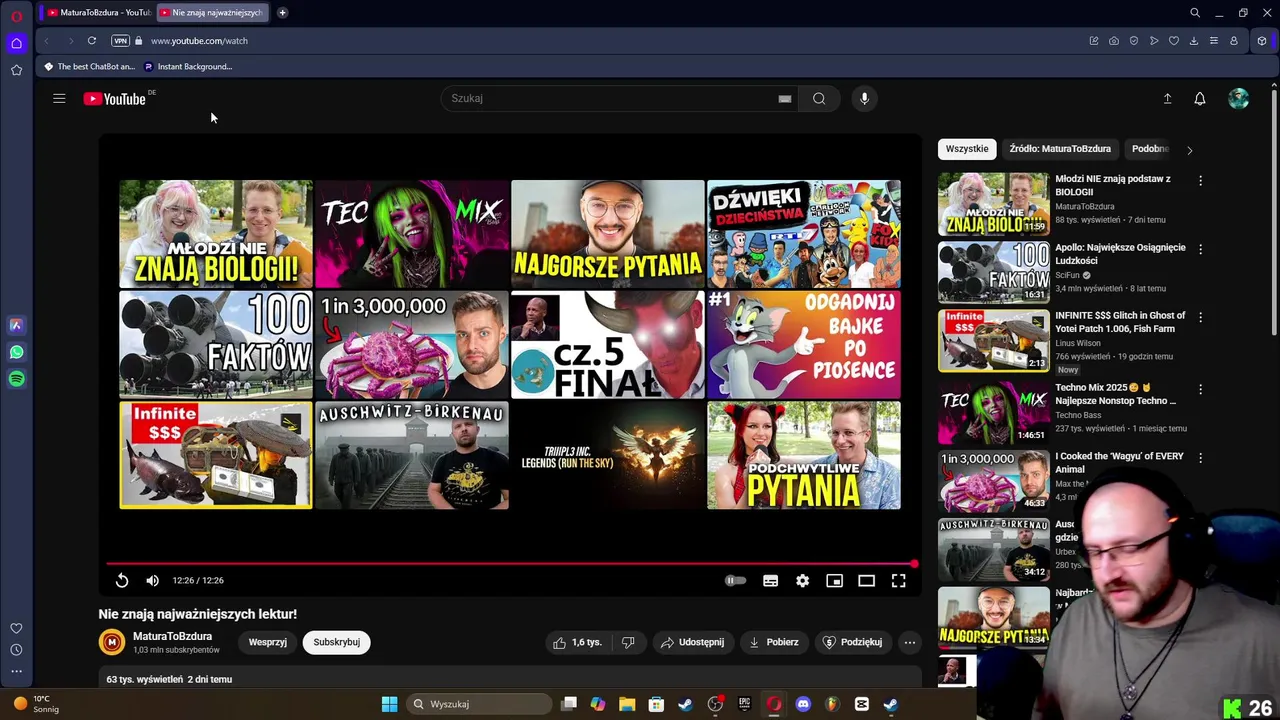
Task: Click the red video progress bar
Action: [x=510, y=564]
